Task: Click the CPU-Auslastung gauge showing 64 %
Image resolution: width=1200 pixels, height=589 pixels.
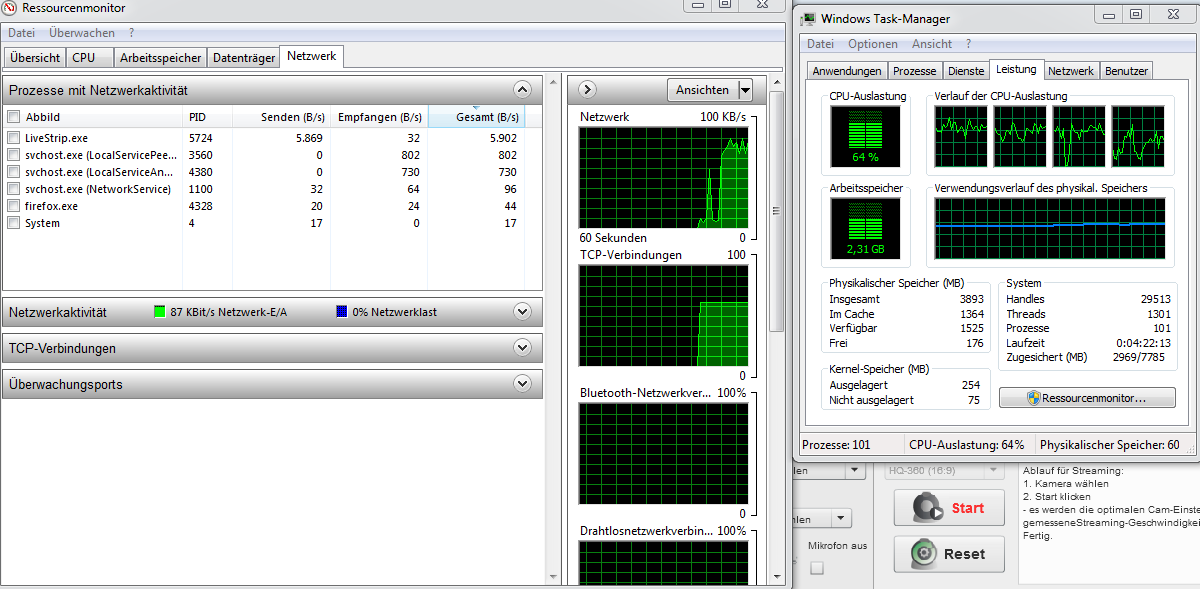Action: click(865, 137)
